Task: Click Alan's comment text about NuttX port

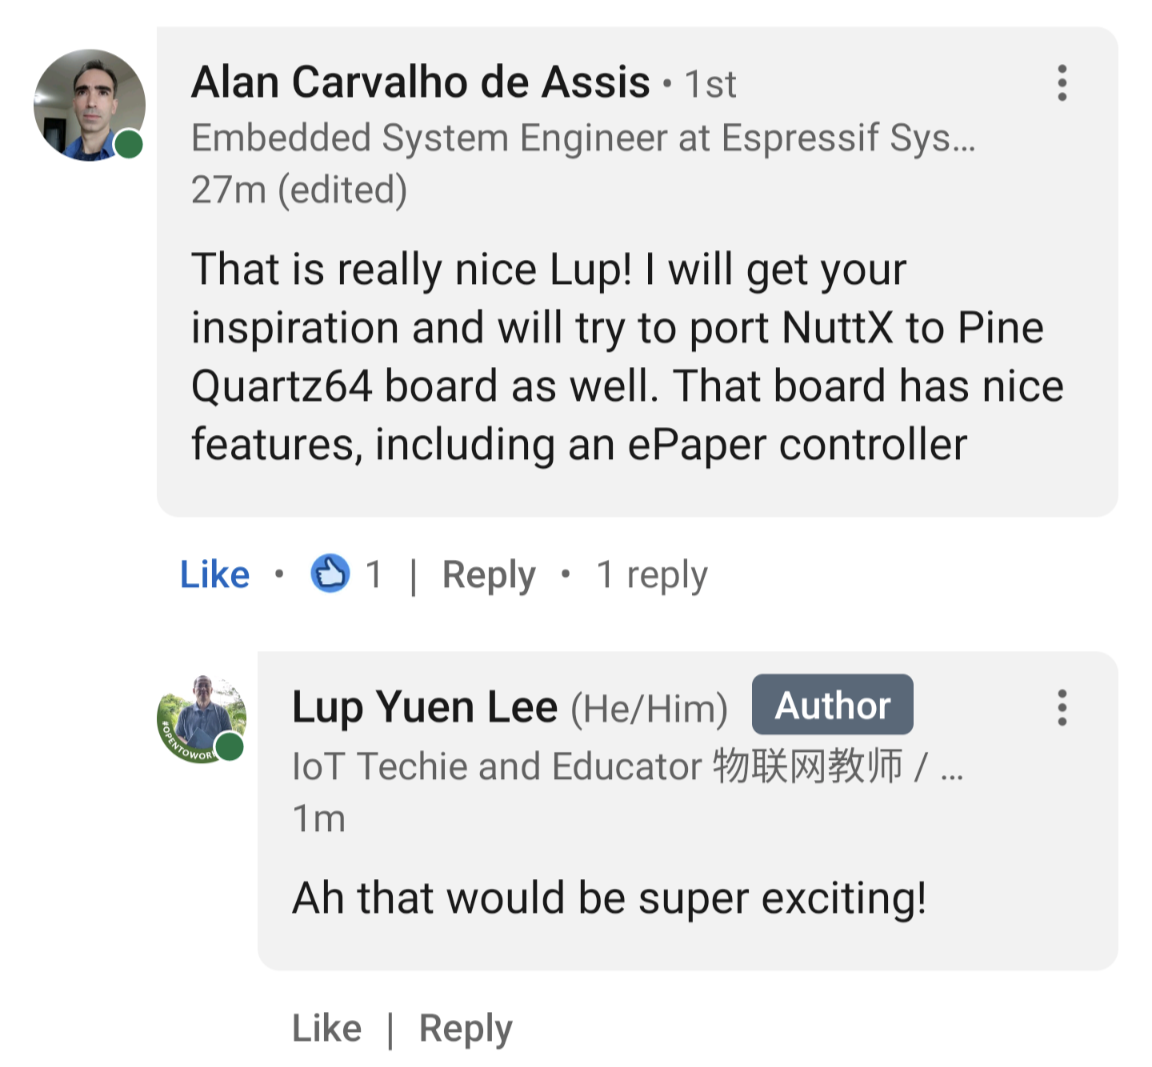Action: 626,357
